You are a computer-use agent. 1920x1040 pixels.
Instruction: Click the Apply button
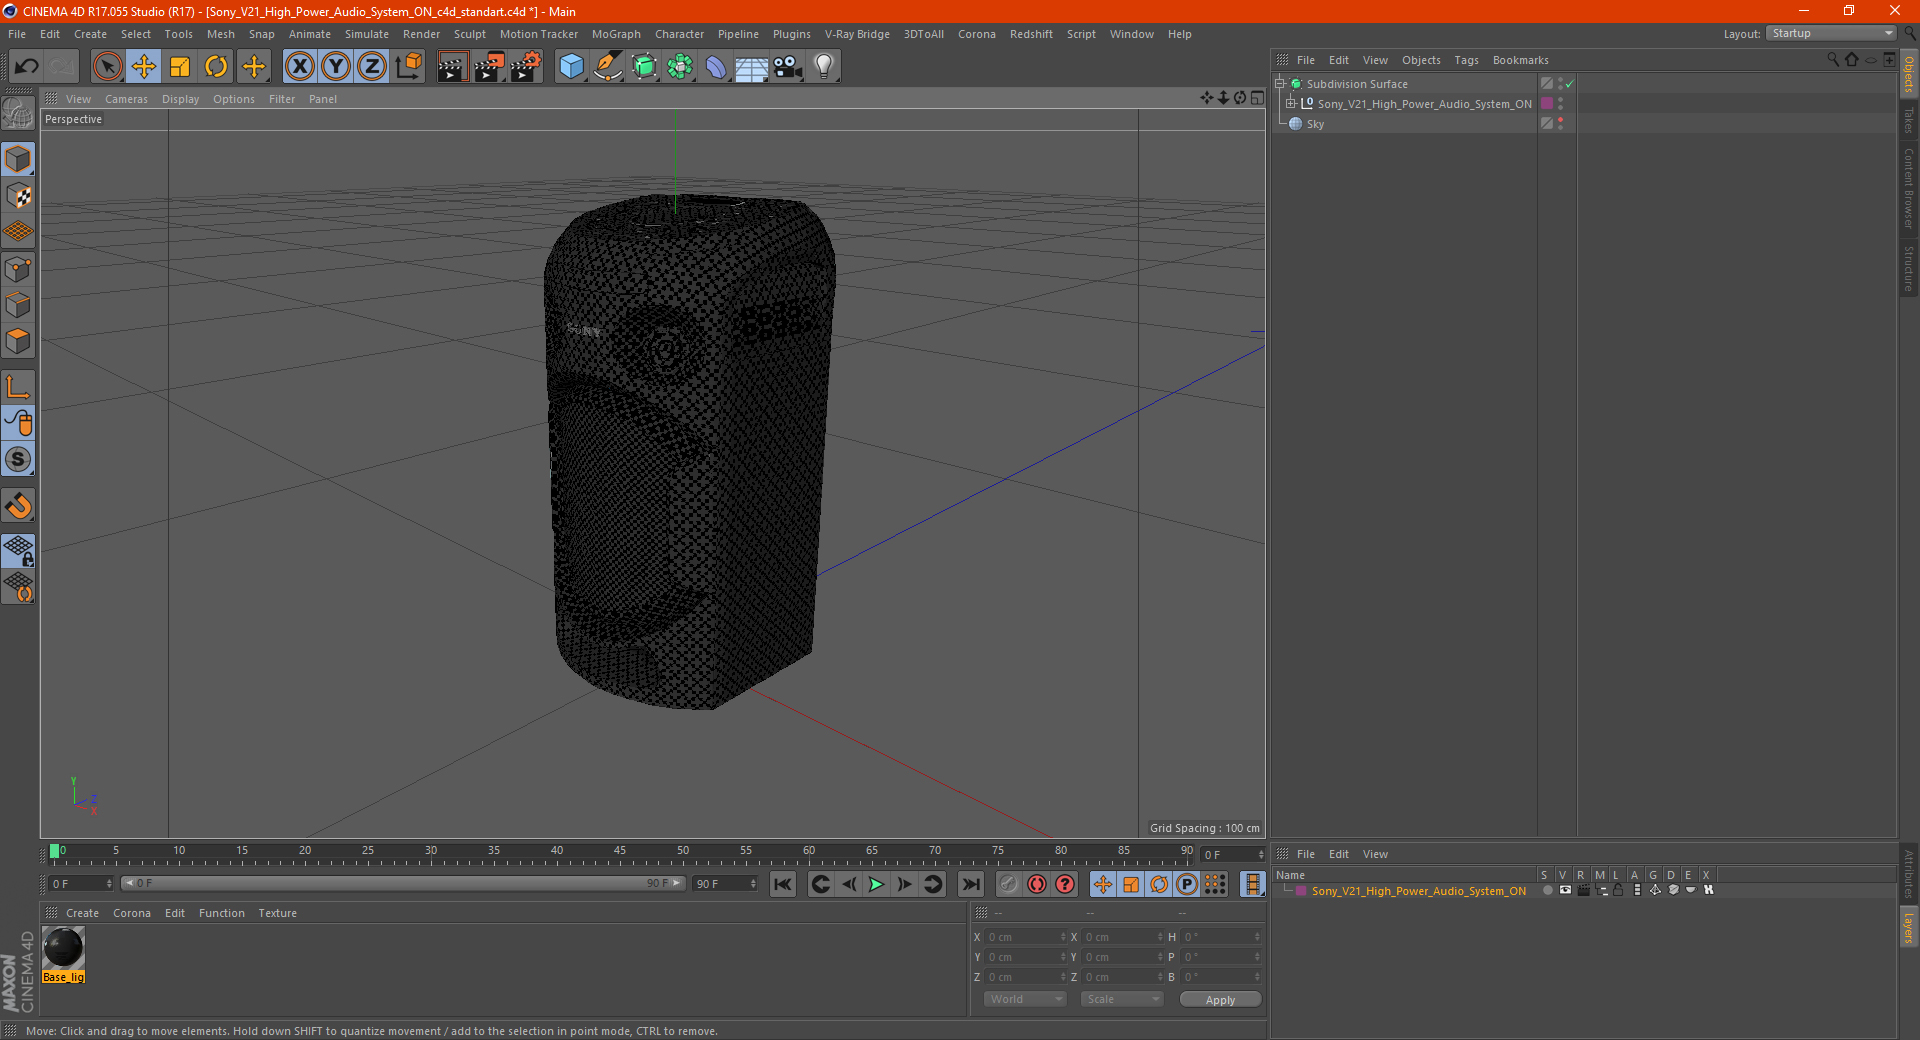[x=1220, y=1000]
